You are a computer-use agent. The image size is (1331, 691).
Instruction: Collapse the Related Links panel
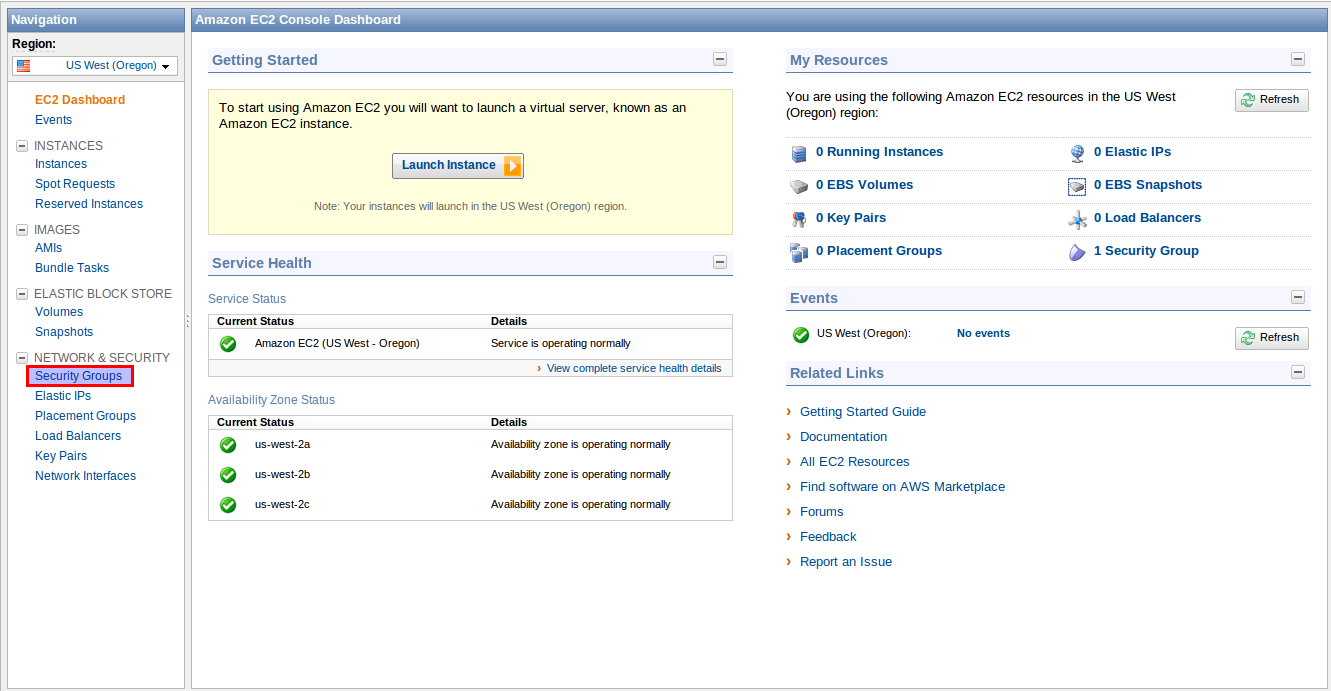(x=1298, y=372)
